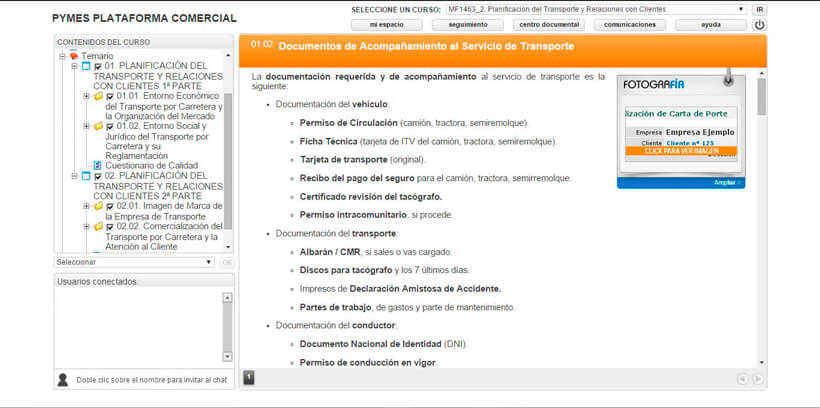Click the OK button beside Seleccionar
The height and width of the screenshot is (408, 820).
[x=226, y=262]
